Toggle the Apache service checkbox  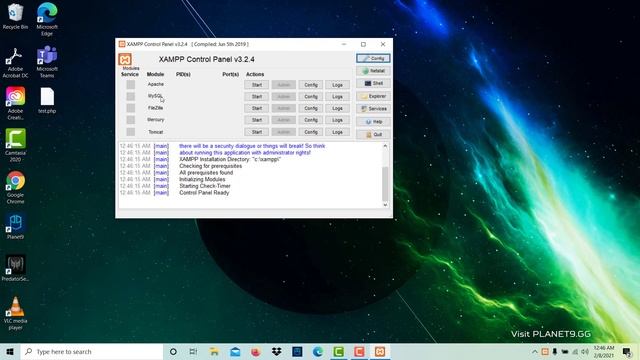click(131, 84)
